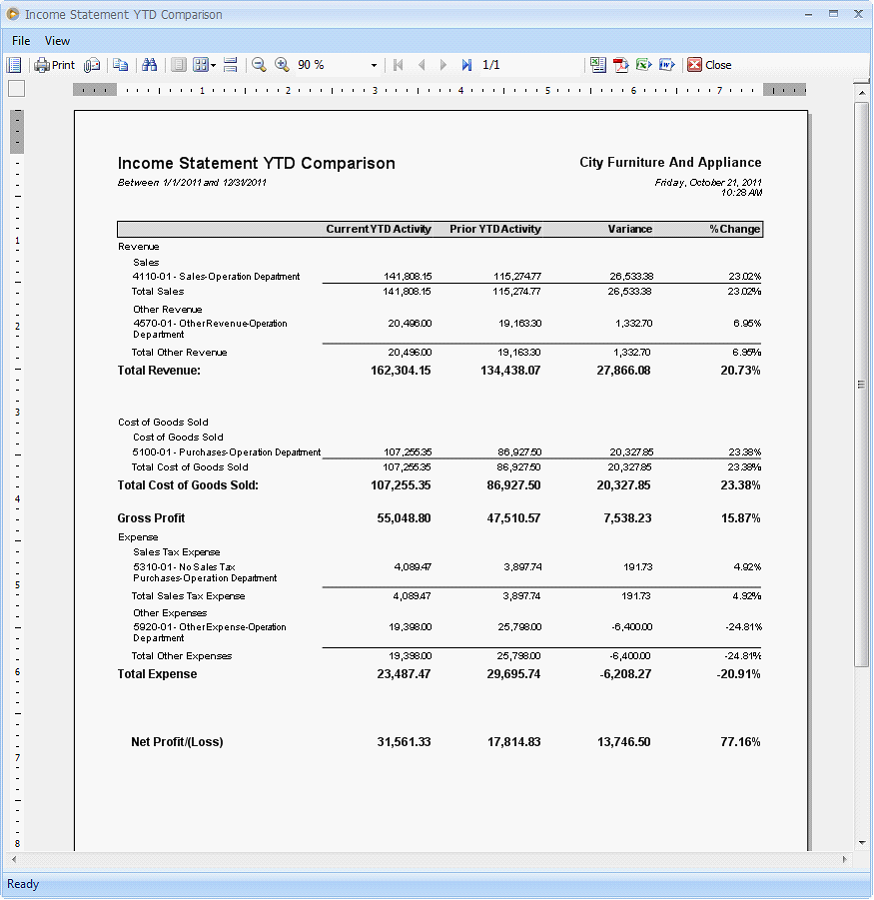Print the income statement report

pos(55,65)
